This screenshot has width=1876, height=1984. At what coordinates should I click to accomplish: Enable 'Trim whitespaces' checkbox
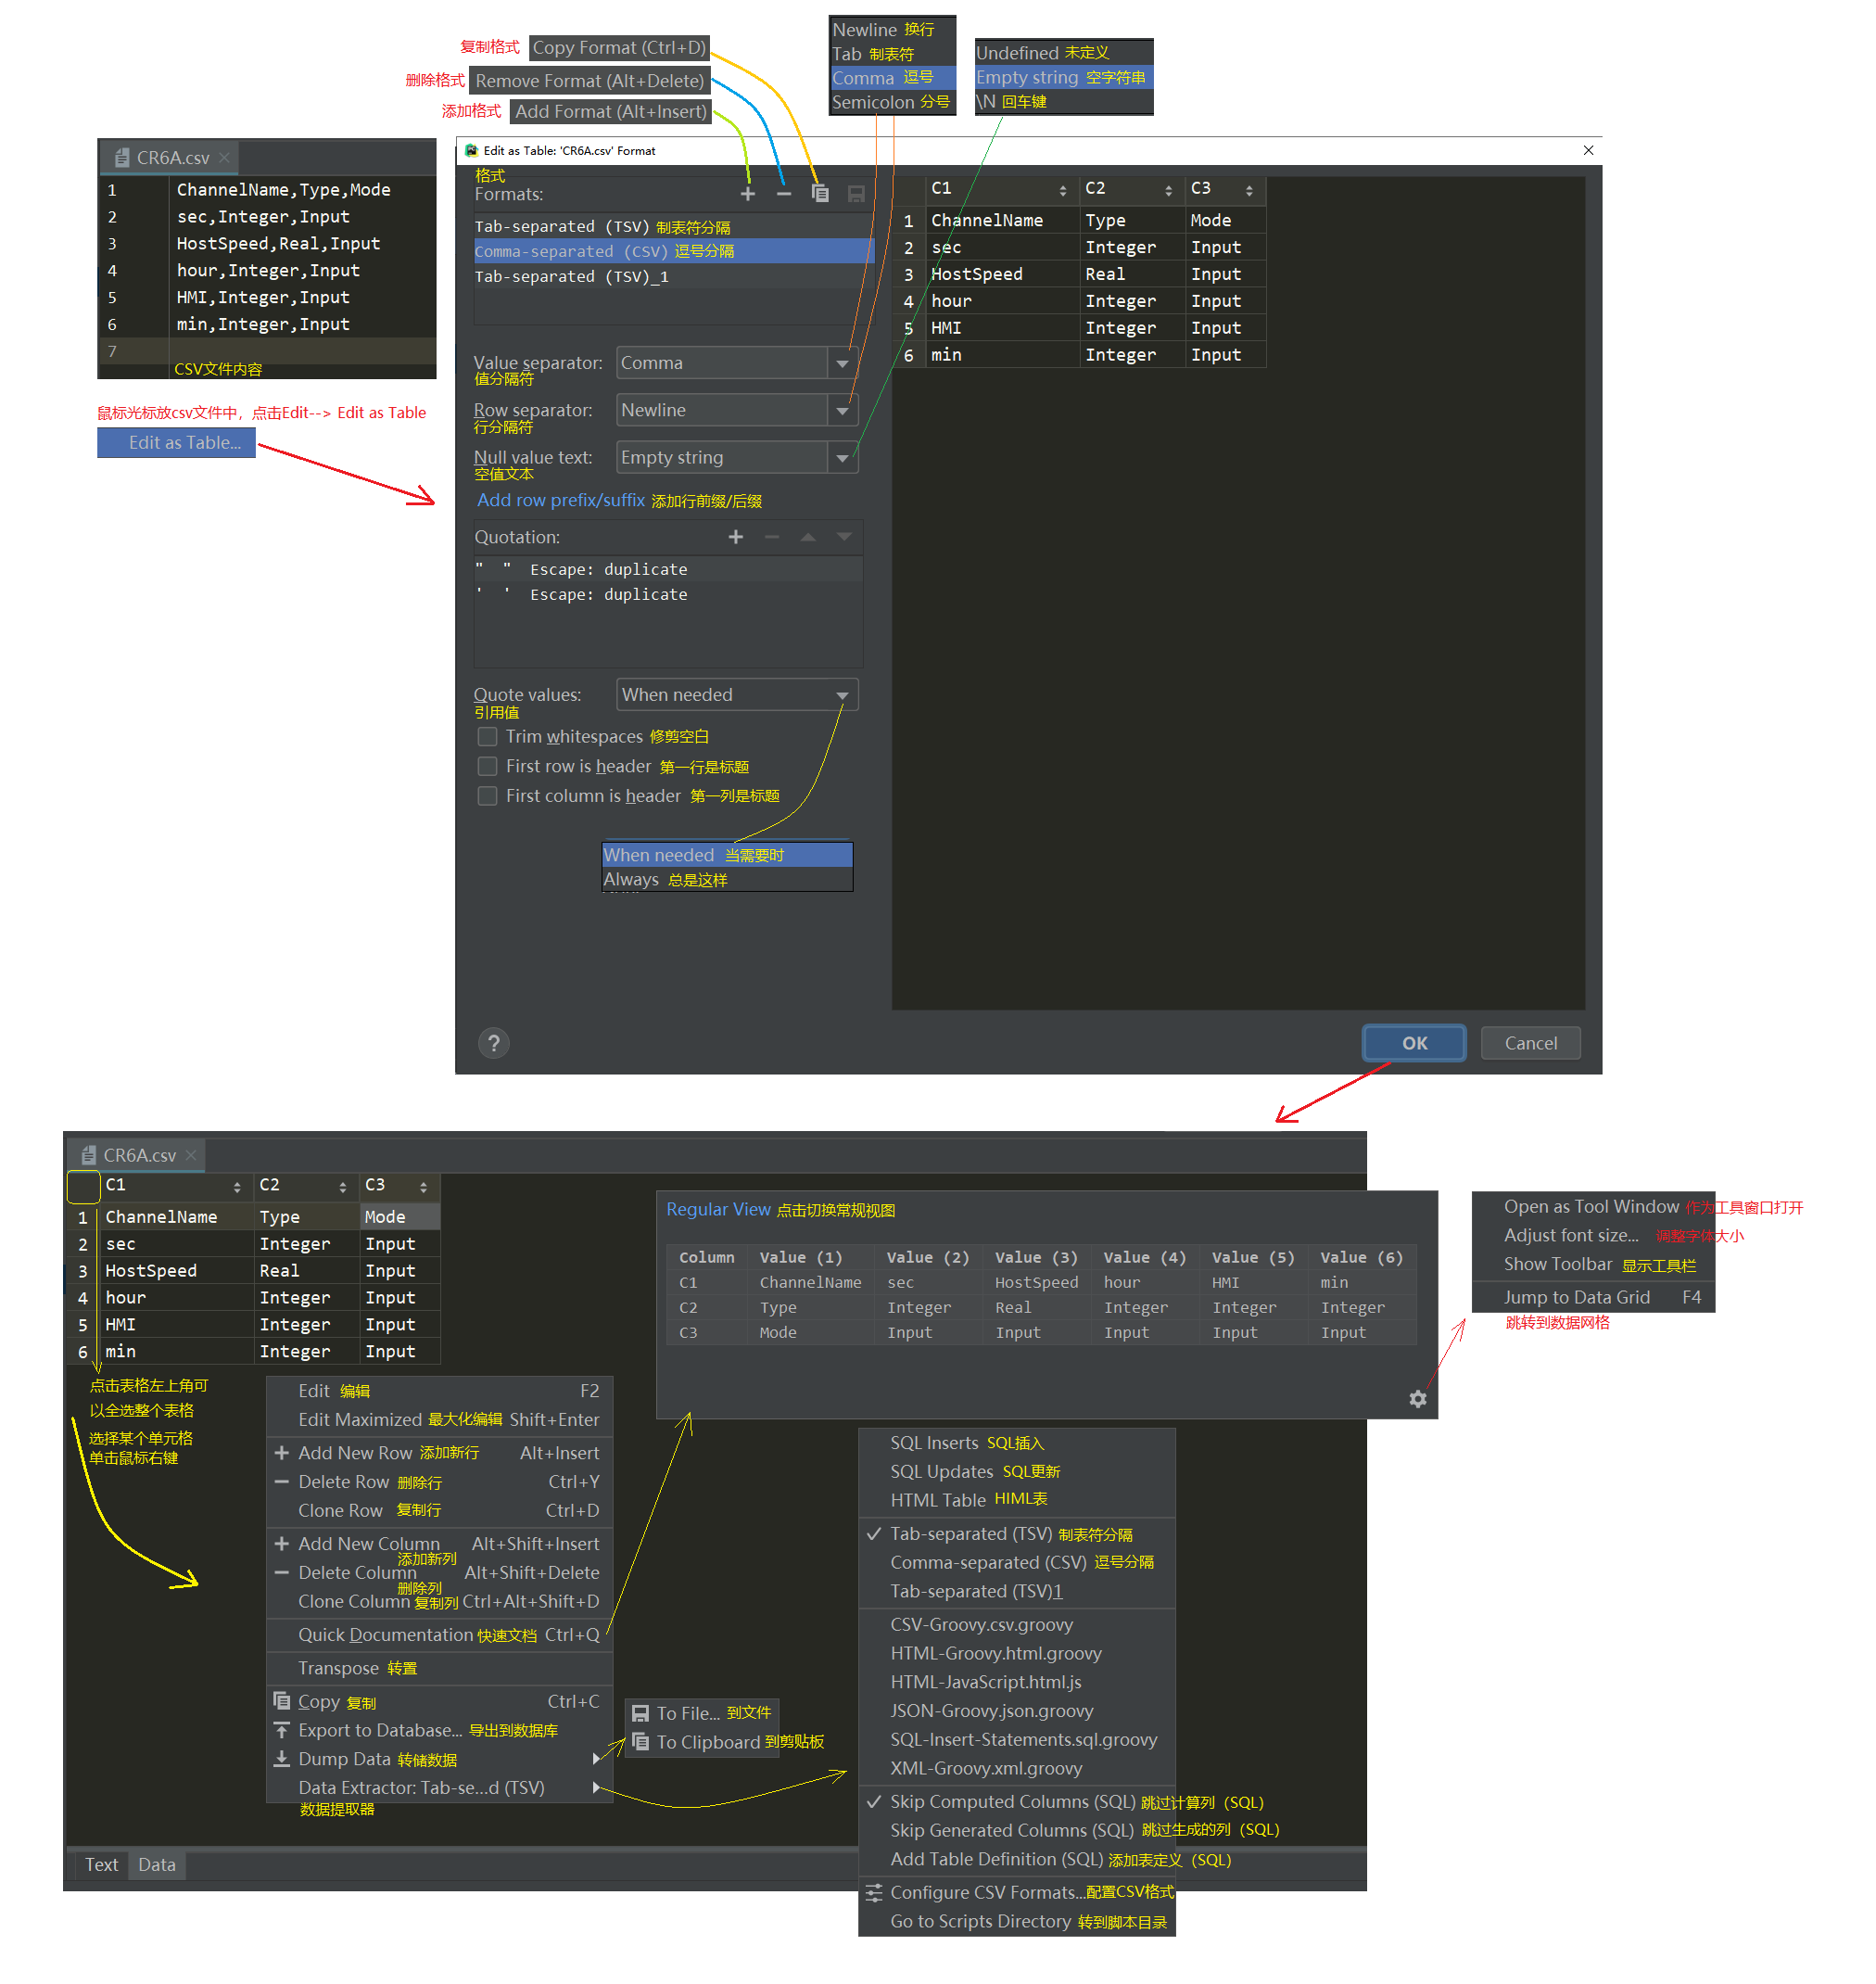(488, 737)
